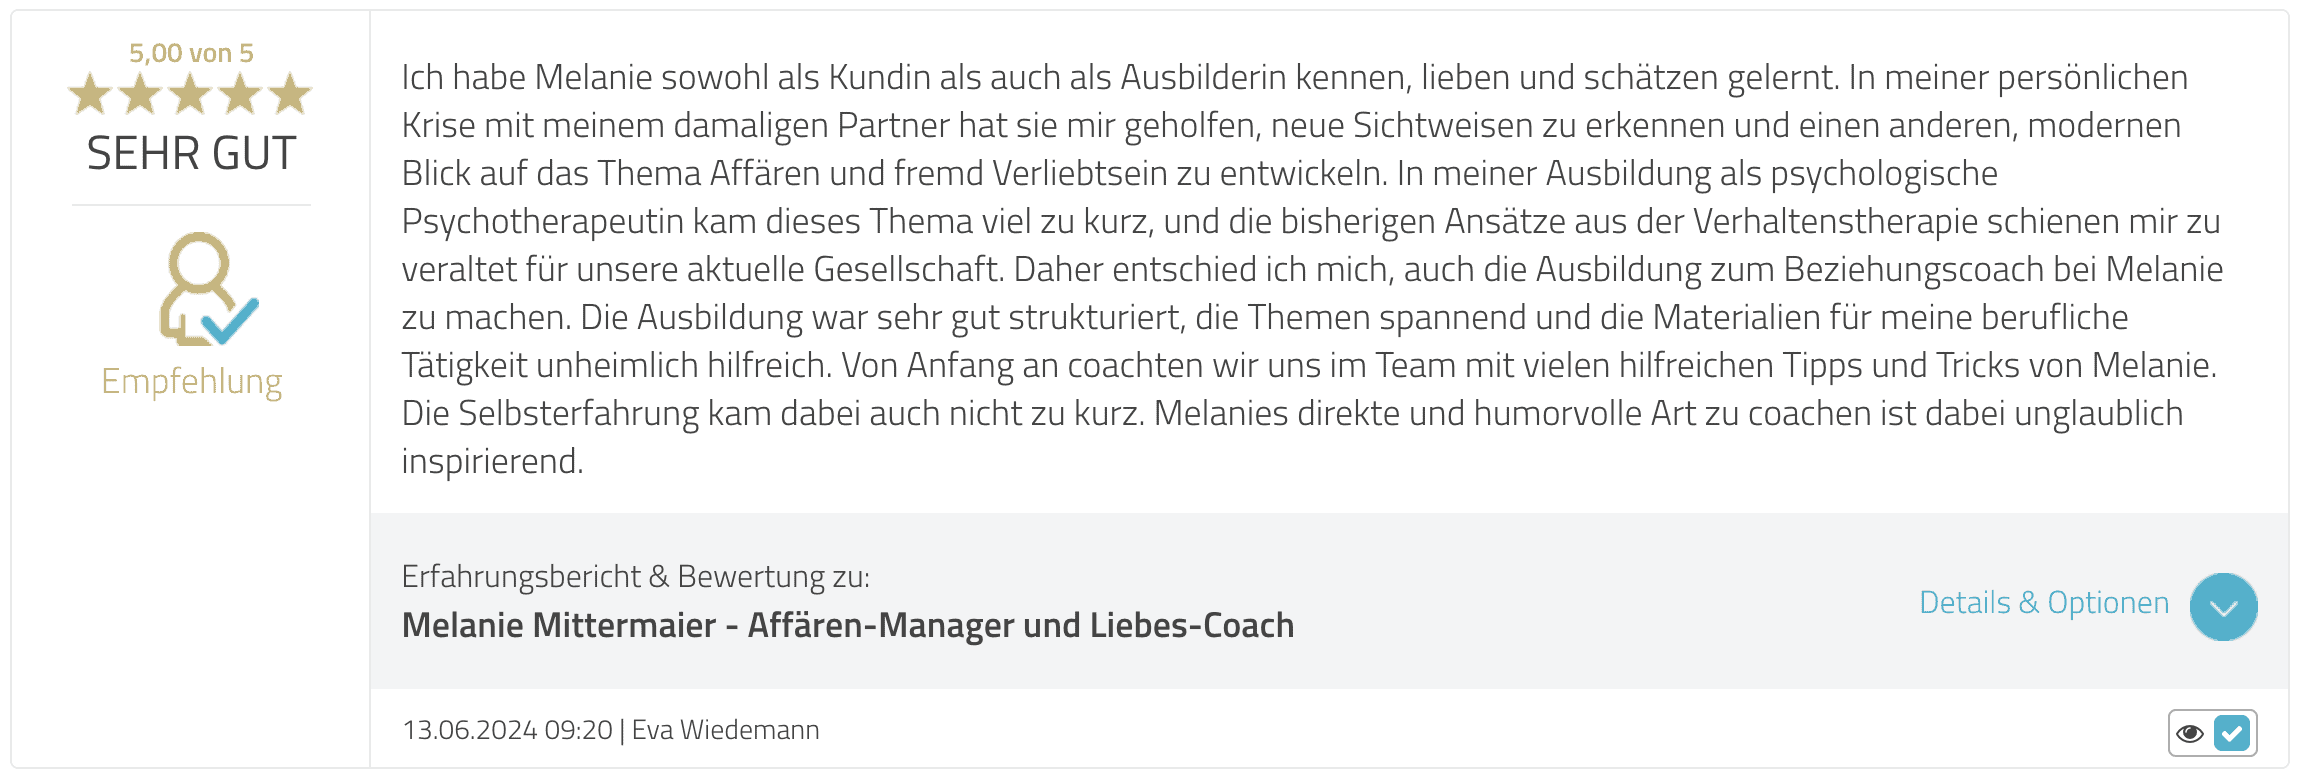Click the review date 13.06.2024 09:20
The width and height of the screenshot is (2304, 780).
click(x=507, y=730)
